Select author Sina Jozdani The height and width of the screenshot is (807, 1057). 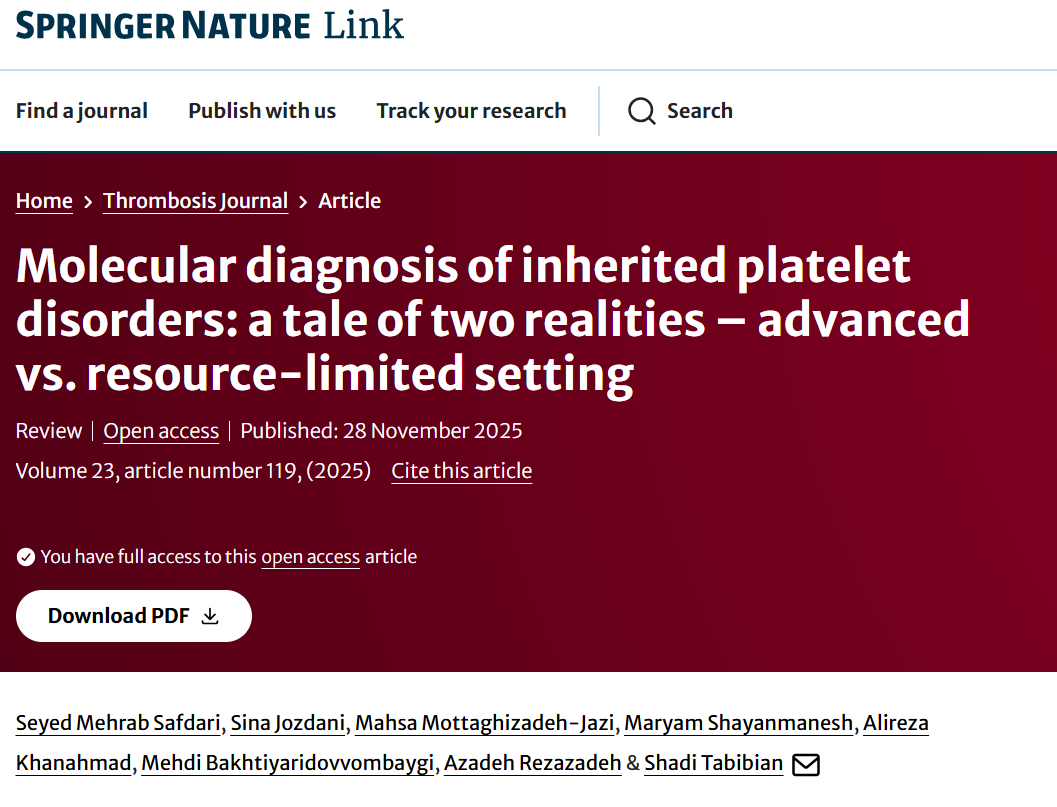288,722
